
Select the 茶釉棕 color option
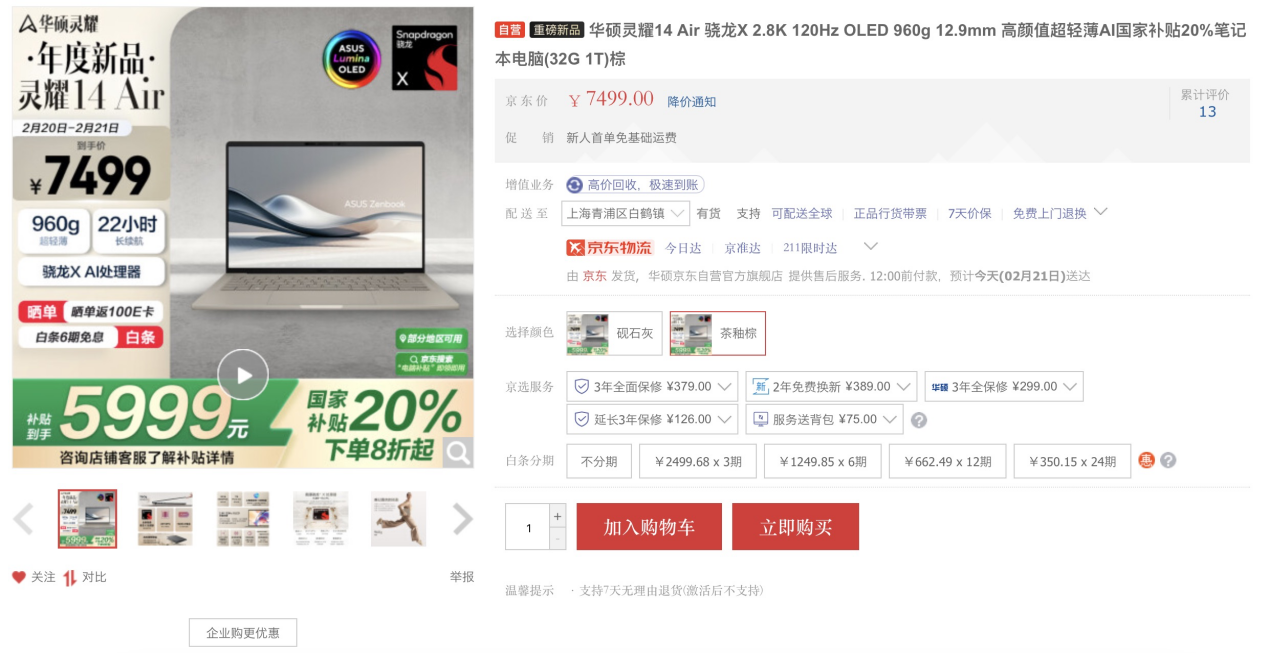[x=718, y=333]
